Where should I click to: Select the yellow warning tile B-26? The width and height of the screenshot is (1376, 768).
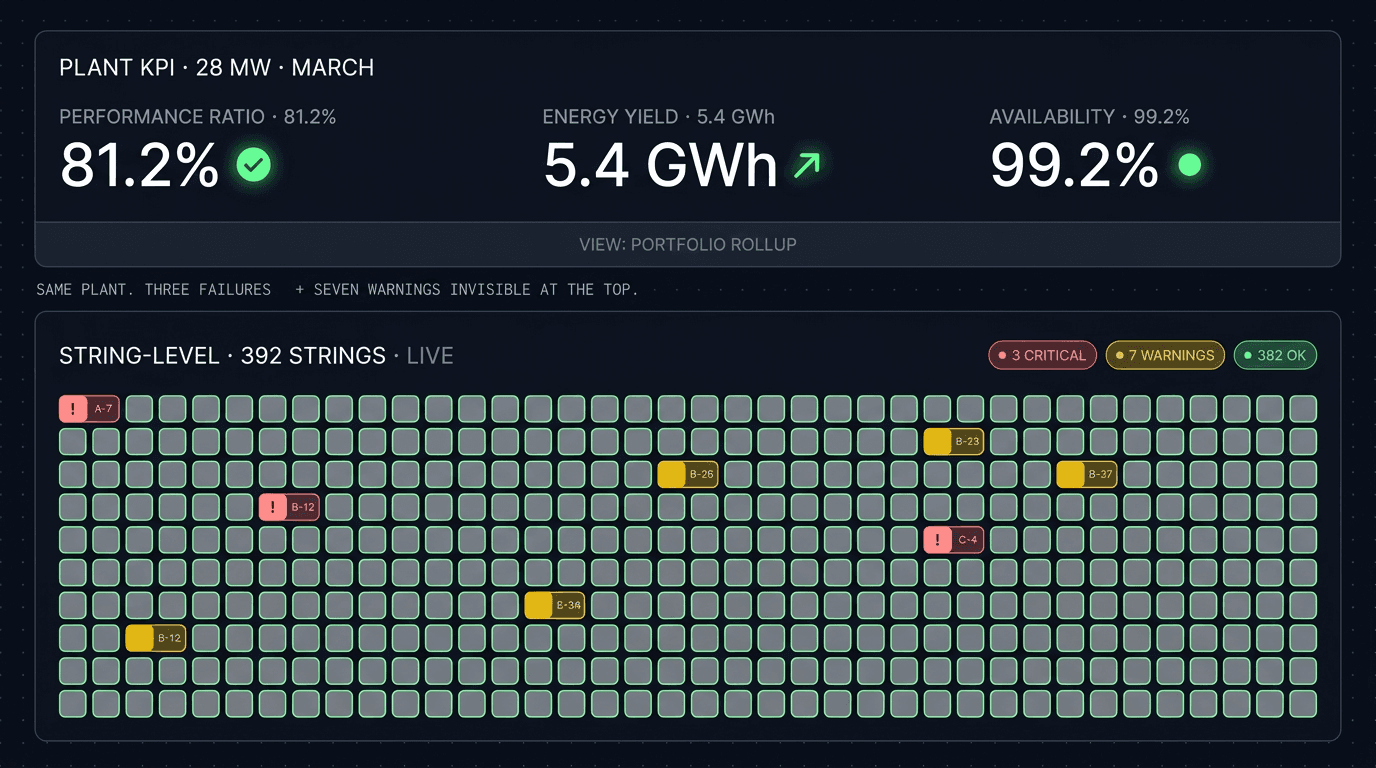coord(687,474)
